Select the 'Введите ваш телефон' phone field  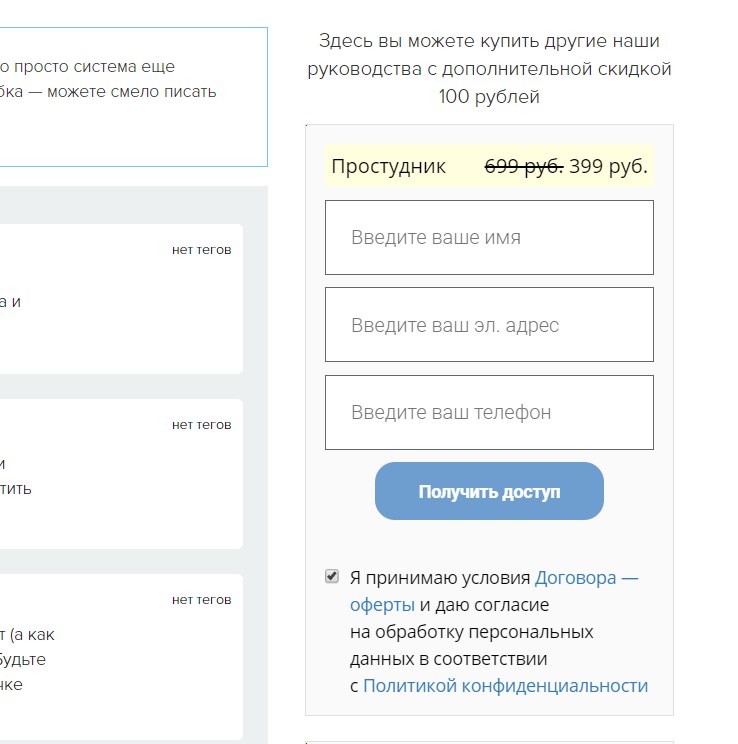click(489, 412)
